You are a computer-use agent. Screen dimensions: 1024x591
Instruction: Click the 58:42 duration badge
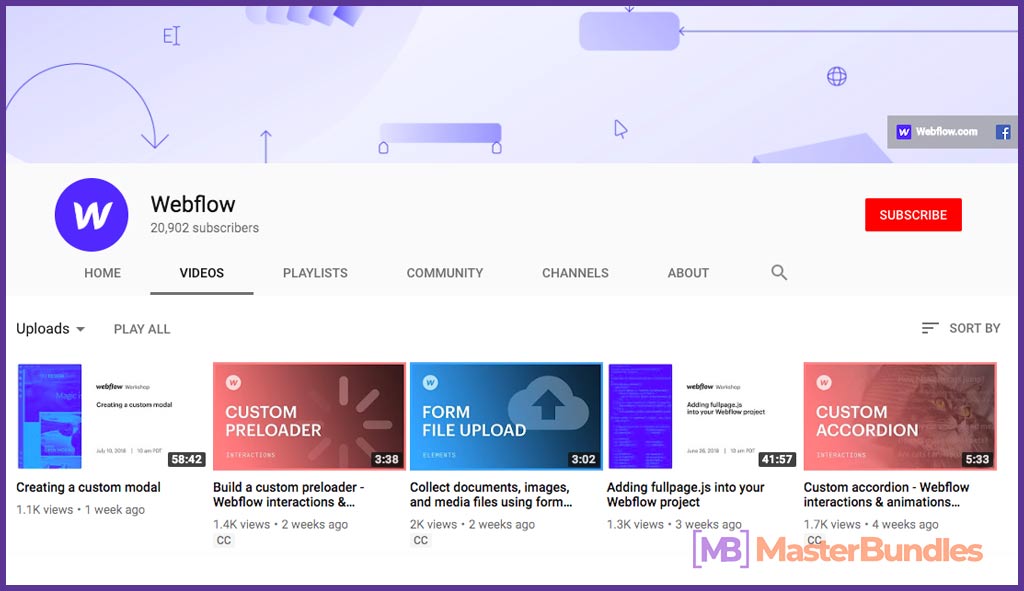tap(187, 459)
